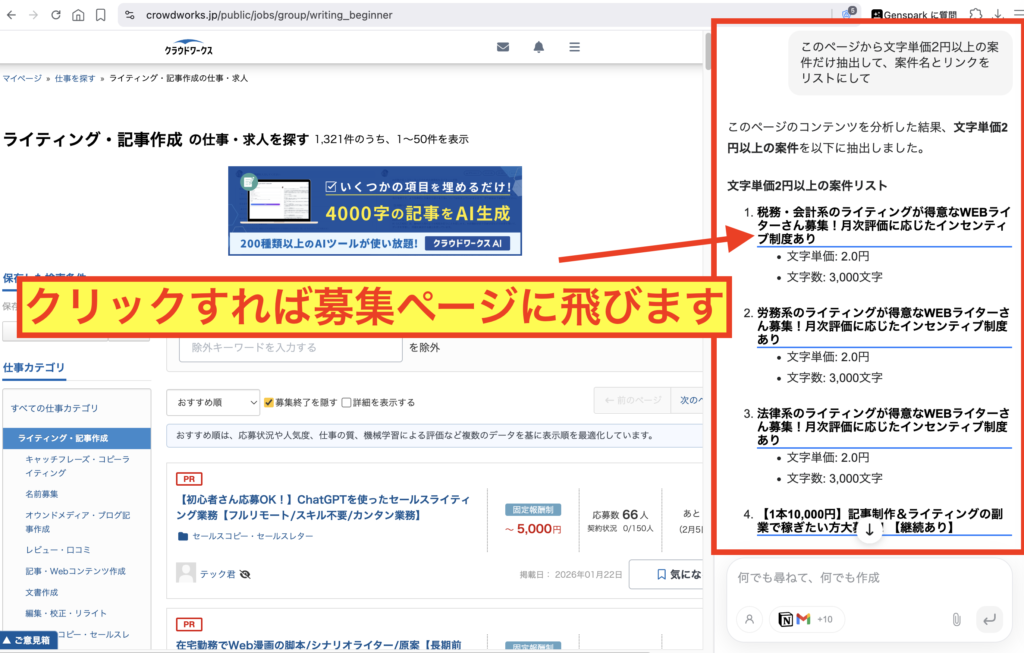Open the CrowdWorks hamburger menu
1024x653 pixels.
tap(574, 47)
